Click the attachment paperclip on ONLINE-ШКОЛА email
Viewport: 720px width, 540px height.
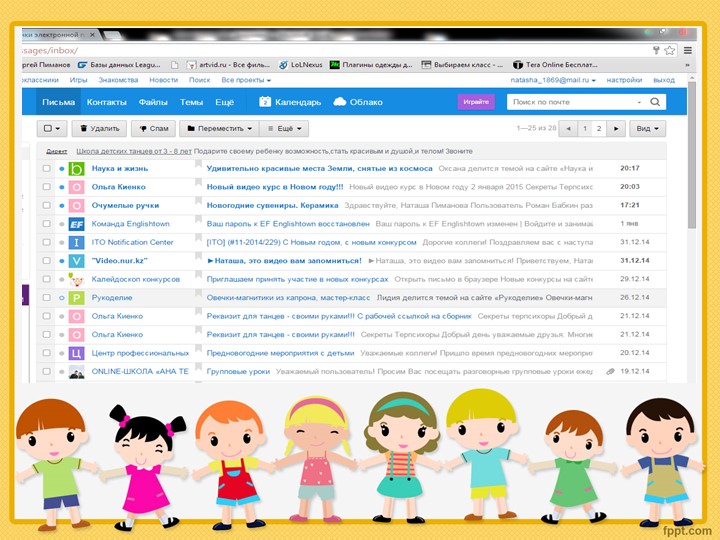610,371
